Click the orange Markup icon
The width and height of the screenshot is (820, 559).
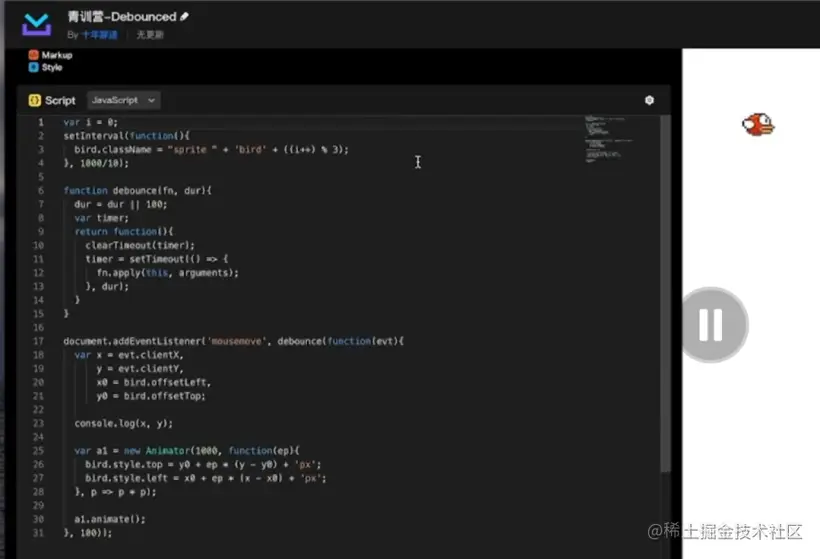33,55
